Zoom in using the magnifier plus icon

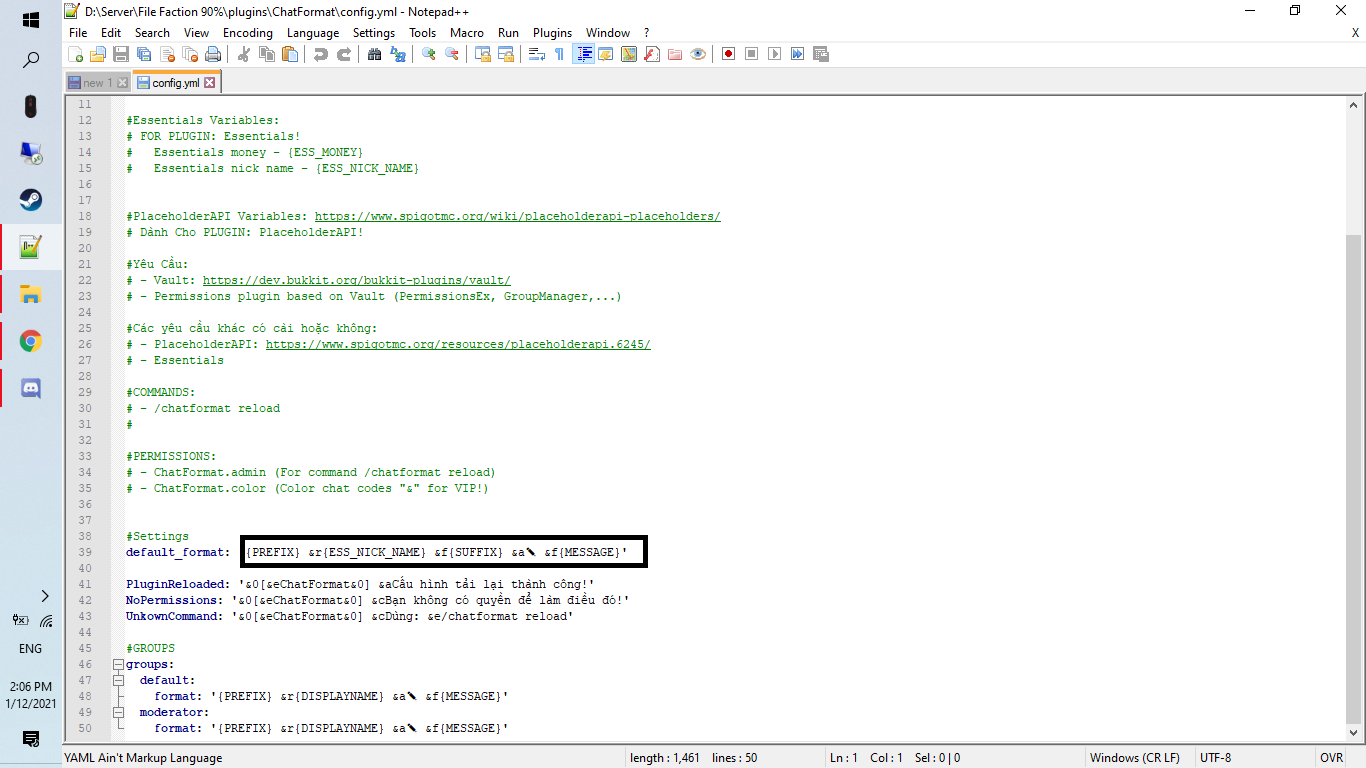coord(429,54)
